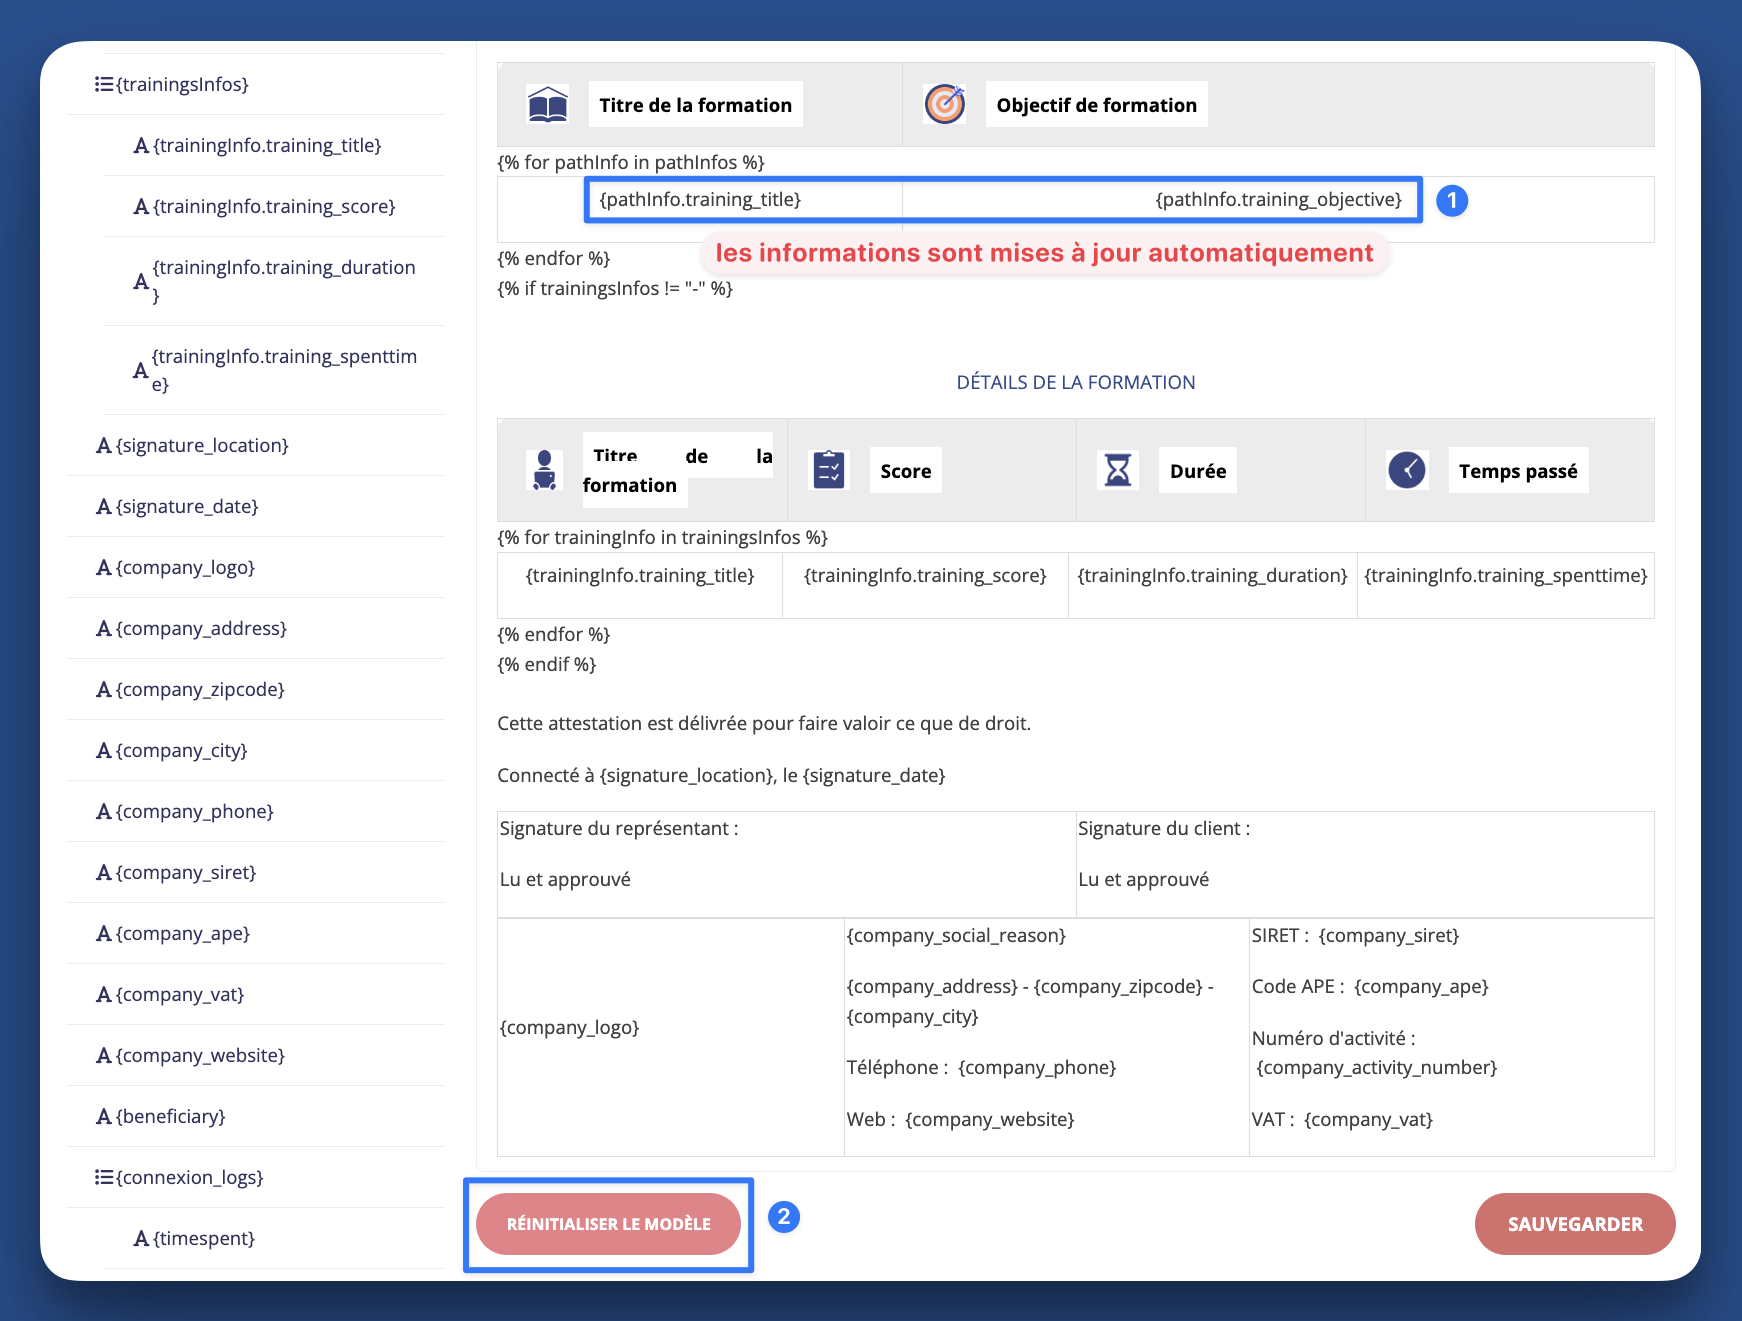Click the list icon beside {trainingsInfos}
Image resolution: width=1742 pixels, height=1321 pixels.
tap(103, 84)
